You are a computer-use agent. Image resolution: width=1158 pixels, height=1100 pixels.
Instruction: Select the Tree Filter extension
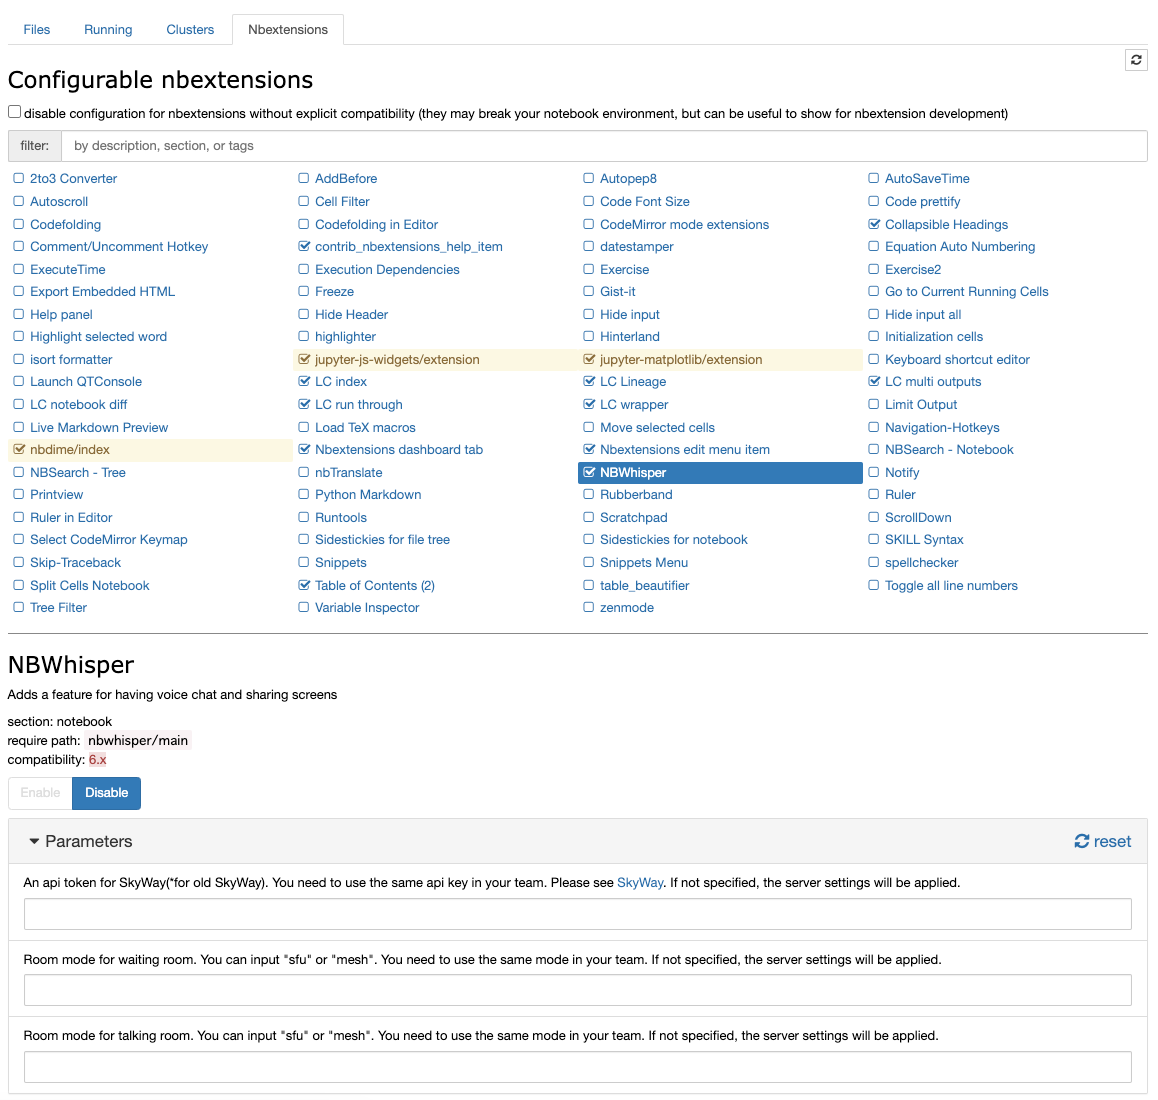point(58,608)
